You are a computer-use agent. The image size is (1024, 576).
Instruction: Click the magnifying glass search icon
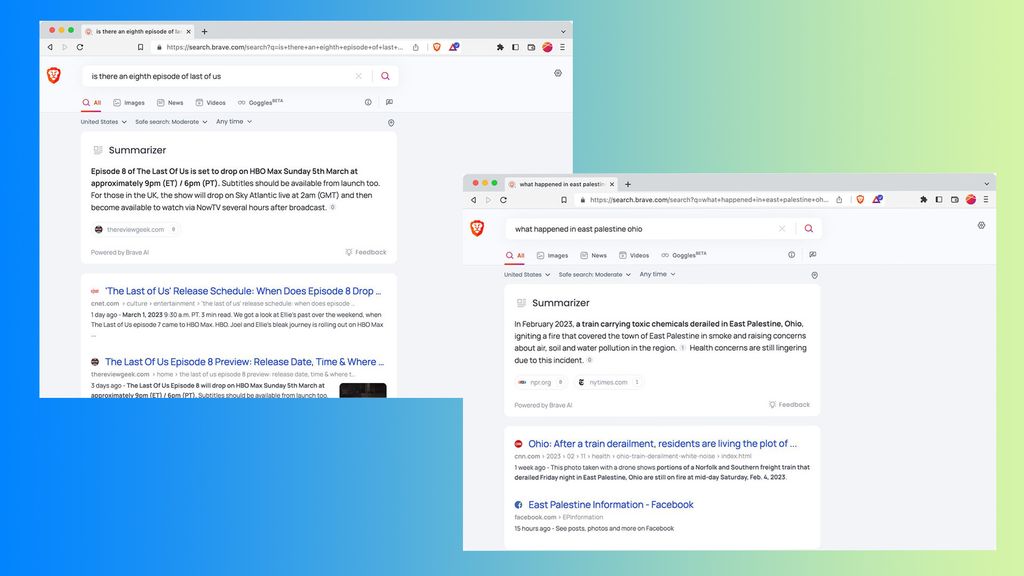808,229
